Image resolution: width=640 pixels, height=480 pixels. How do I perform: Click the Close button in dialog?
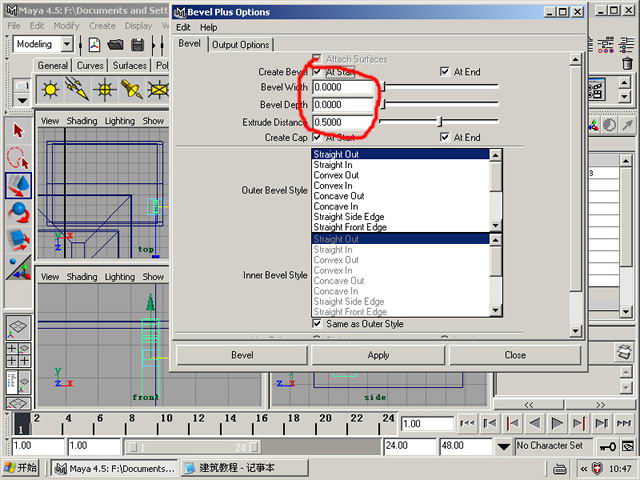(x=515, y=355)
